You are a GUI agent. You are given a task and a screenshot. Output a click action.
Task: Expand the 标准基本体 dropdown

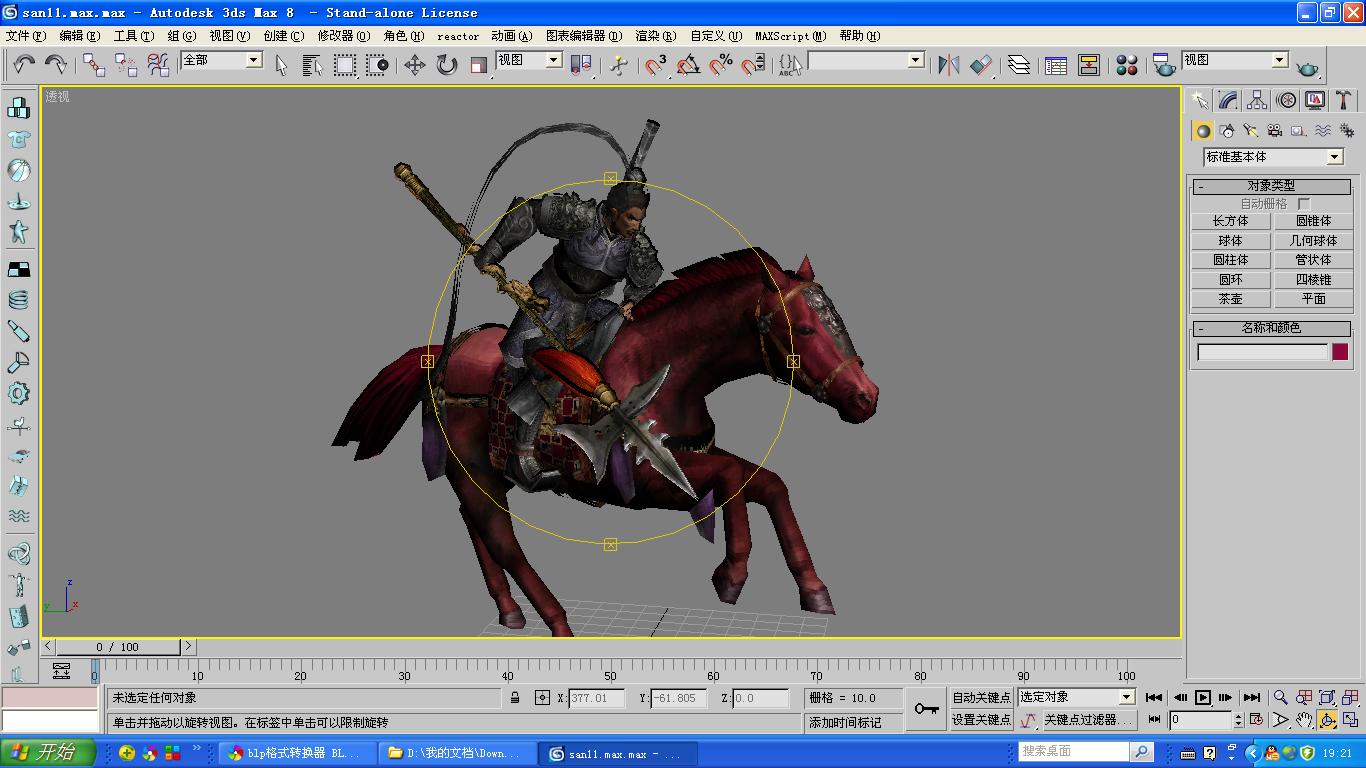[x=1334, y=157]
